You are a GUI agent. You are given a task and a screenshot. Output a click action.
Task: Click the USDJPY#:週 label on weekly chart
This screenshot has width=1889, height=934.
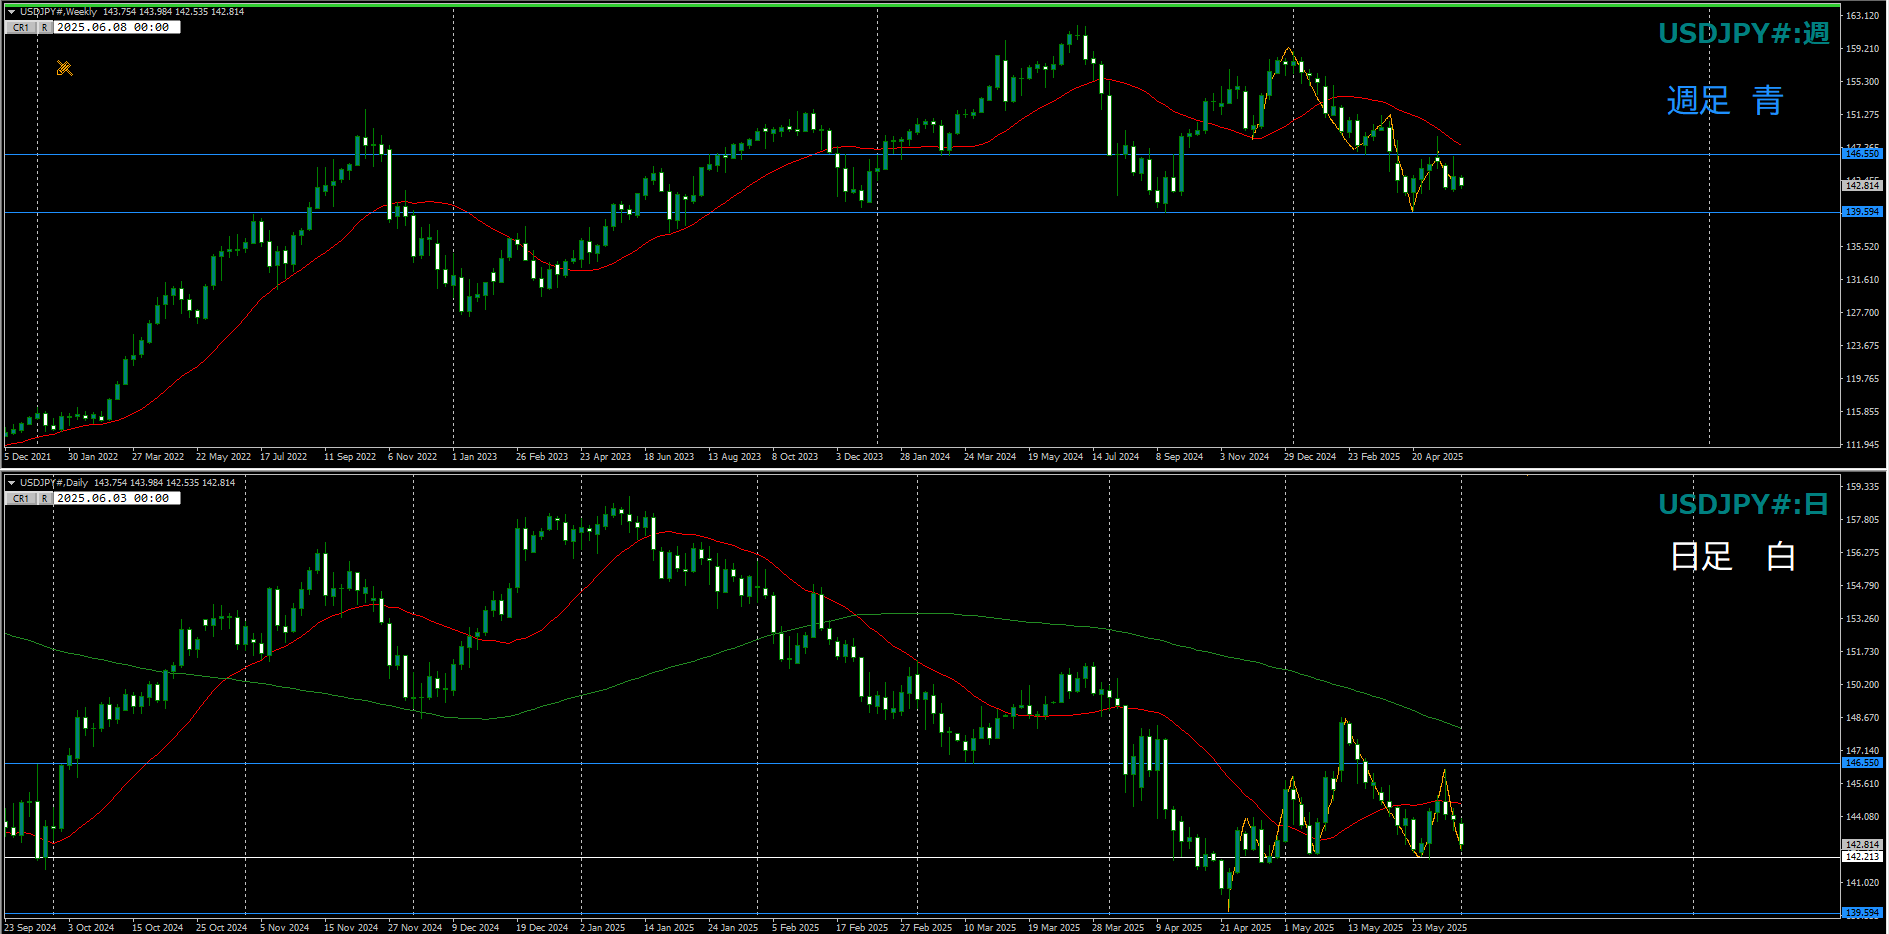pos(1744,34)
